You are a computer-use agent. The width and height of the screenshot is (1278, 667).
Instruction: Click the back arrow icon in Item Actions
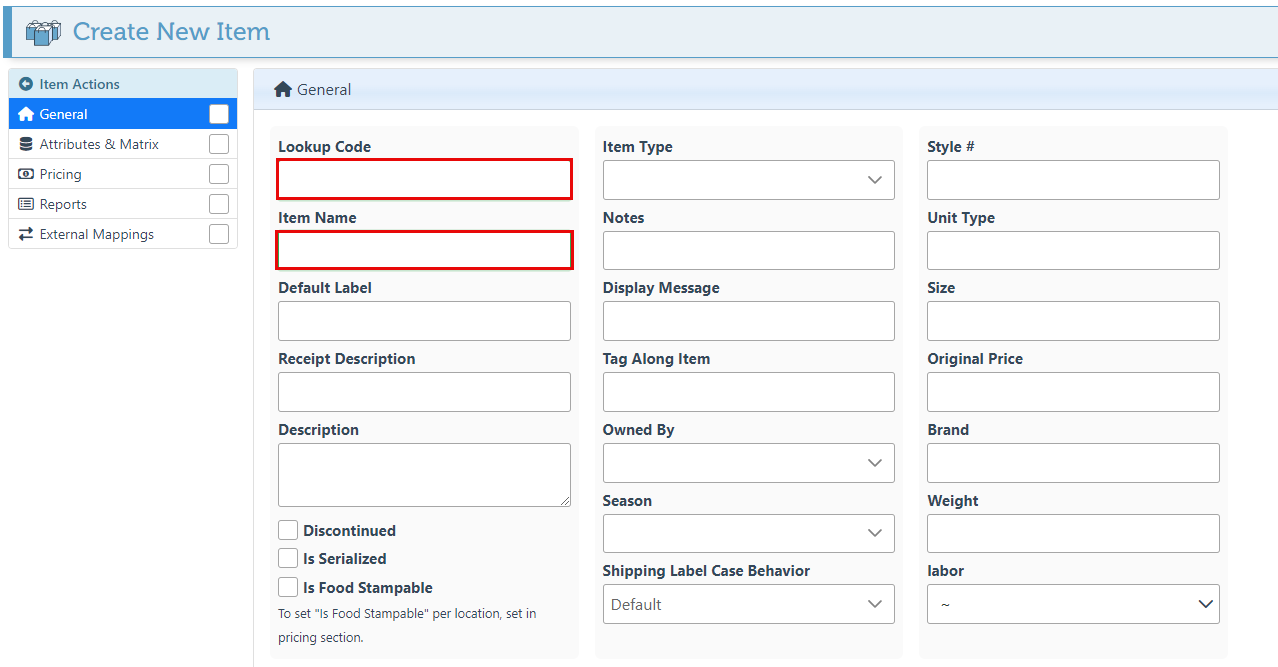pos(26,84)
